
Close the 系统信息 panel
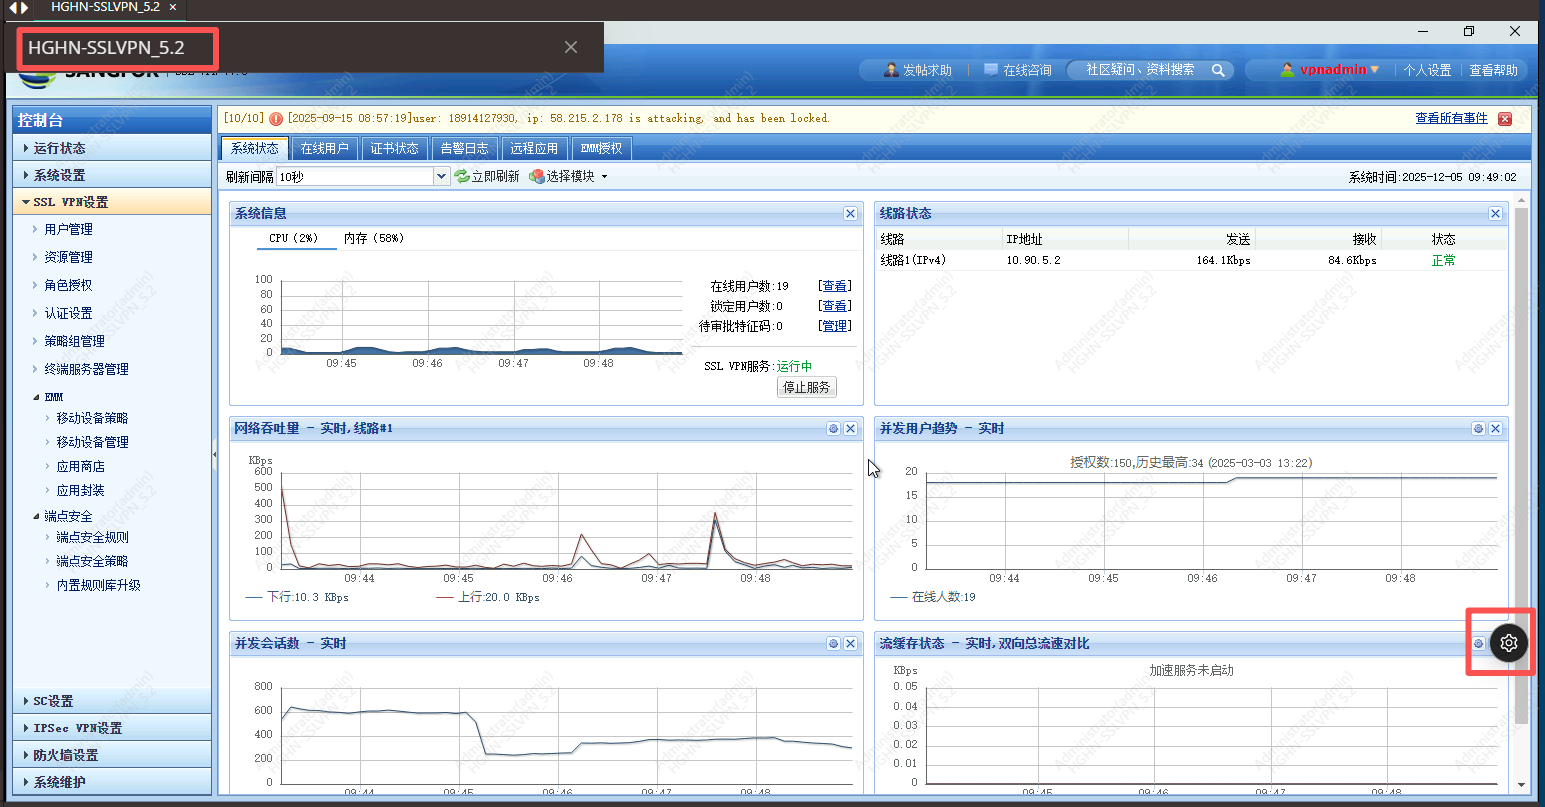(850, 213)
